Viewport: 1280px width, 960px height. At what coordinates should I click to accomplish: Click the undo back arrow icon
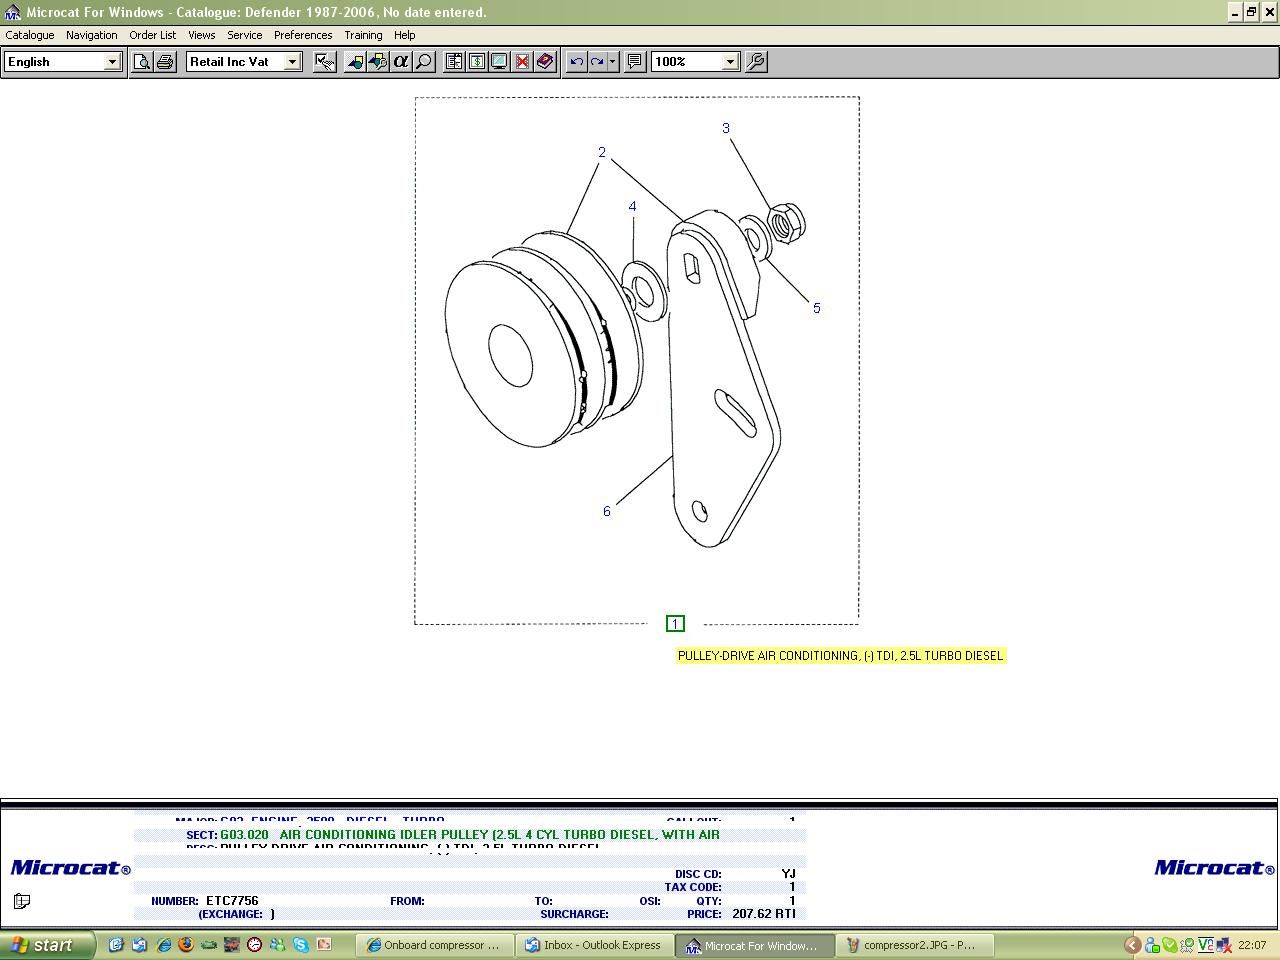576,62
